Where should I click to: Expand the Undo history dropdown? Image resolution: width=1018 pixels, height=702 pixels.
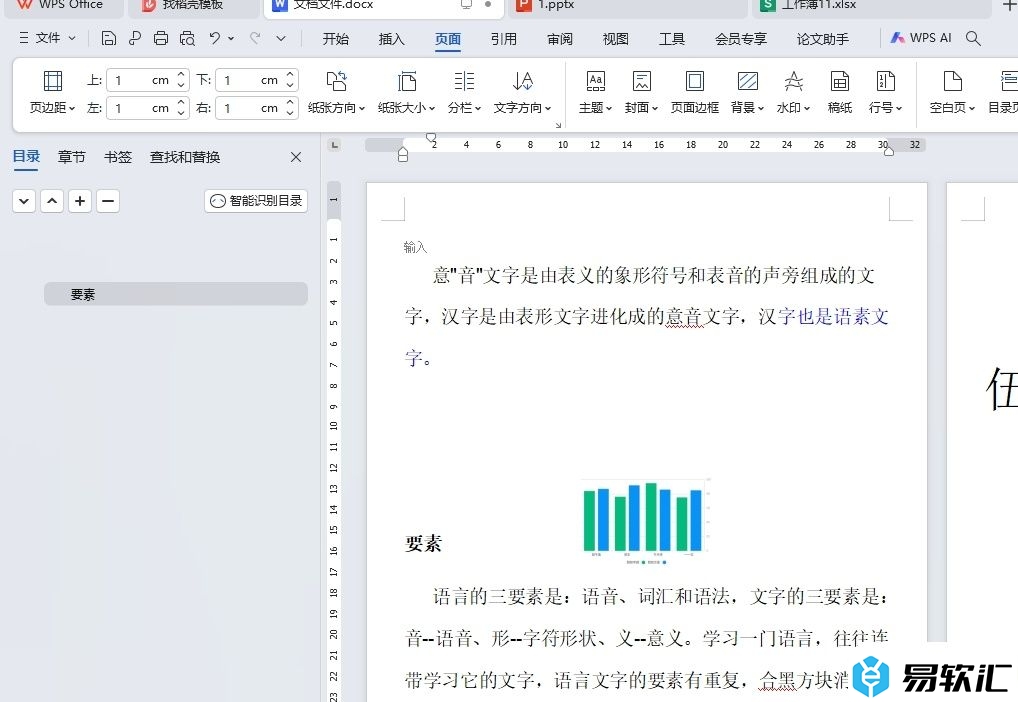[x=230, y=38]
